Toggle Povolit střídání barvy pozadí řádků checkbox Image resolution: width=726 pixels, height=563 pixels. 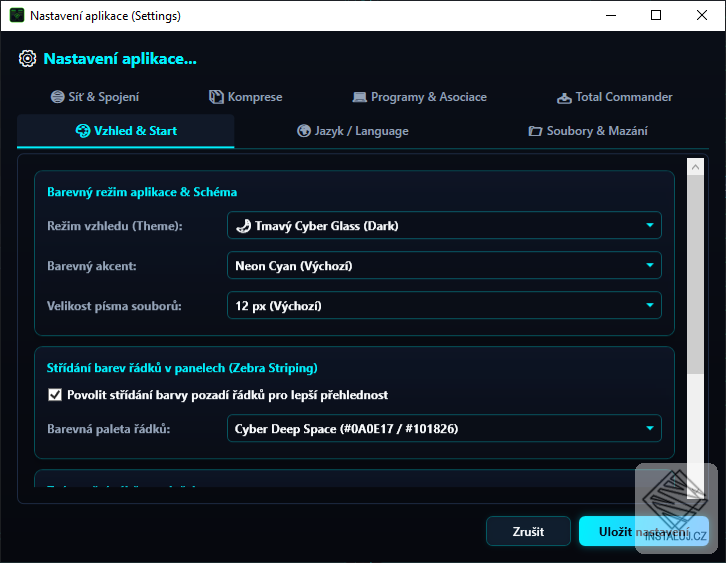tap(55, 395)
